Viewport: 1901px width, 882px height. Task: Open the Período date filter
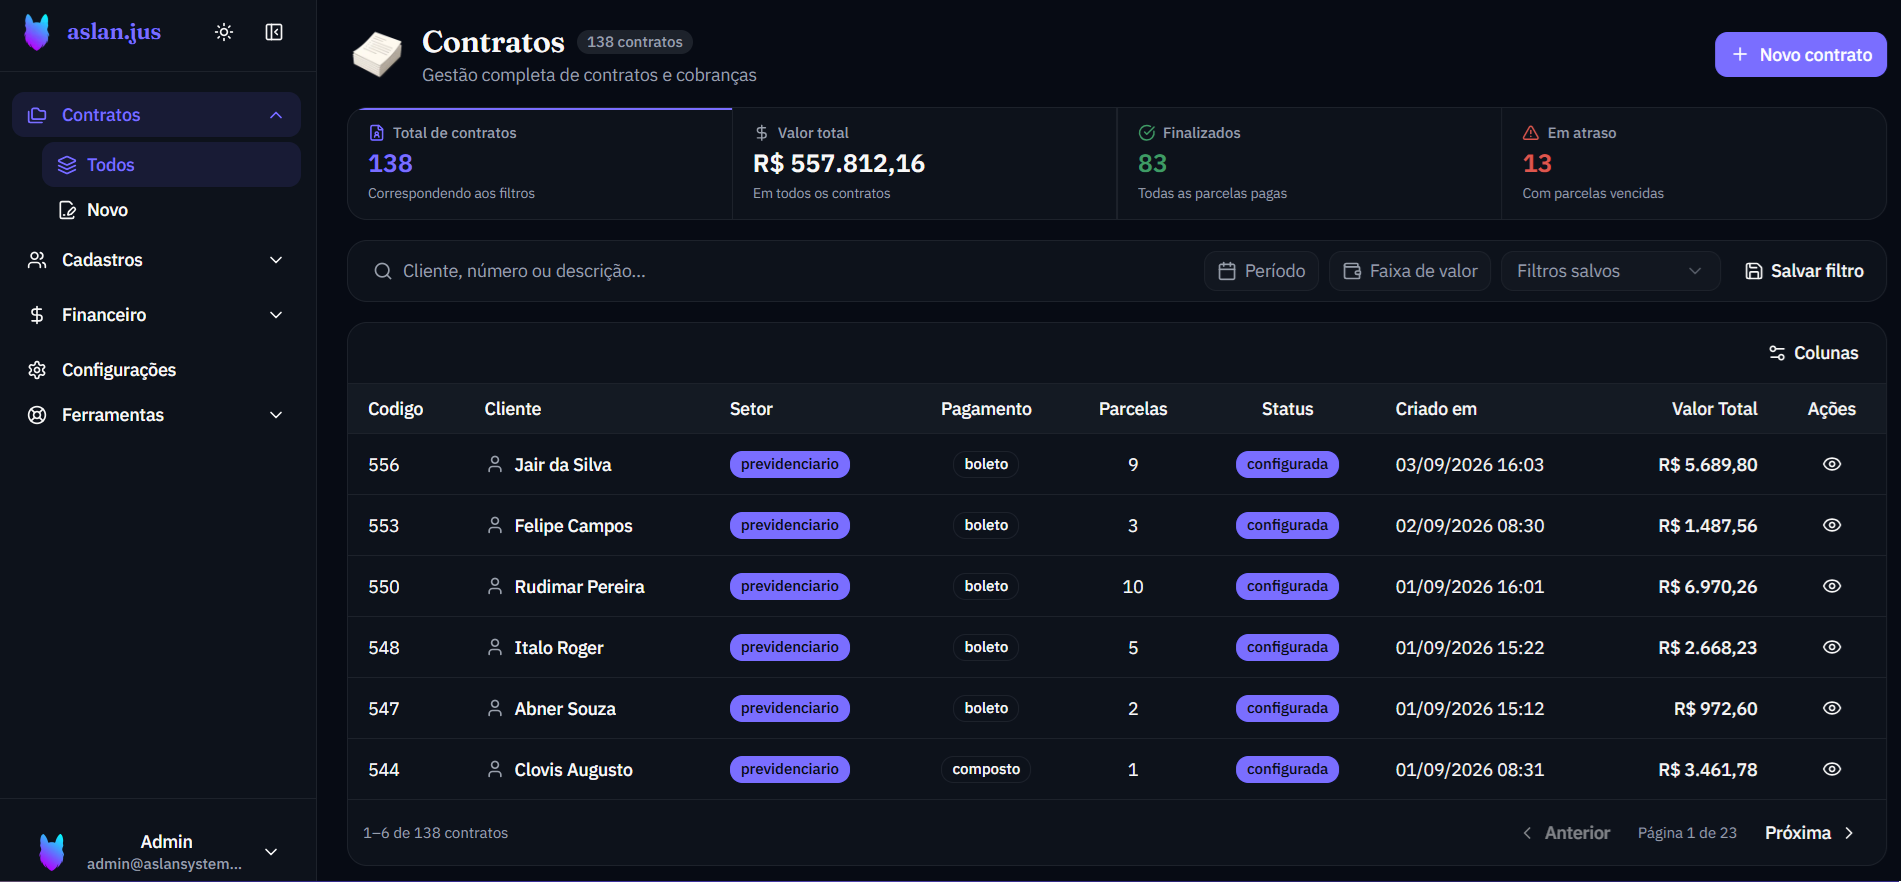pyautogui.click(x=1261, y=271)
